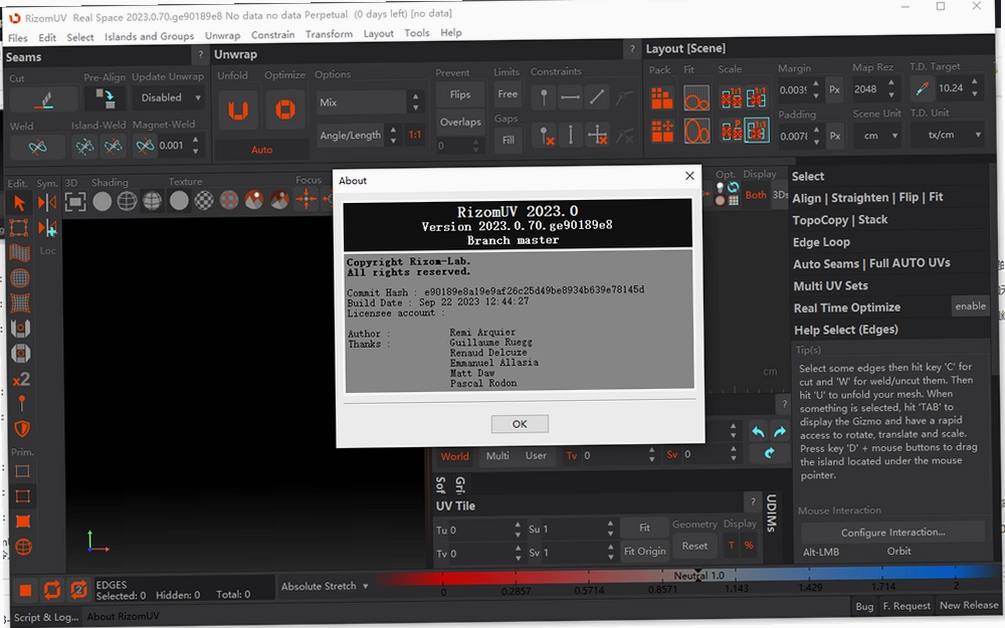Open the Islands and Groups menu
The width and height of the screenshot is (1005, 628).
[x=149, y=37]
